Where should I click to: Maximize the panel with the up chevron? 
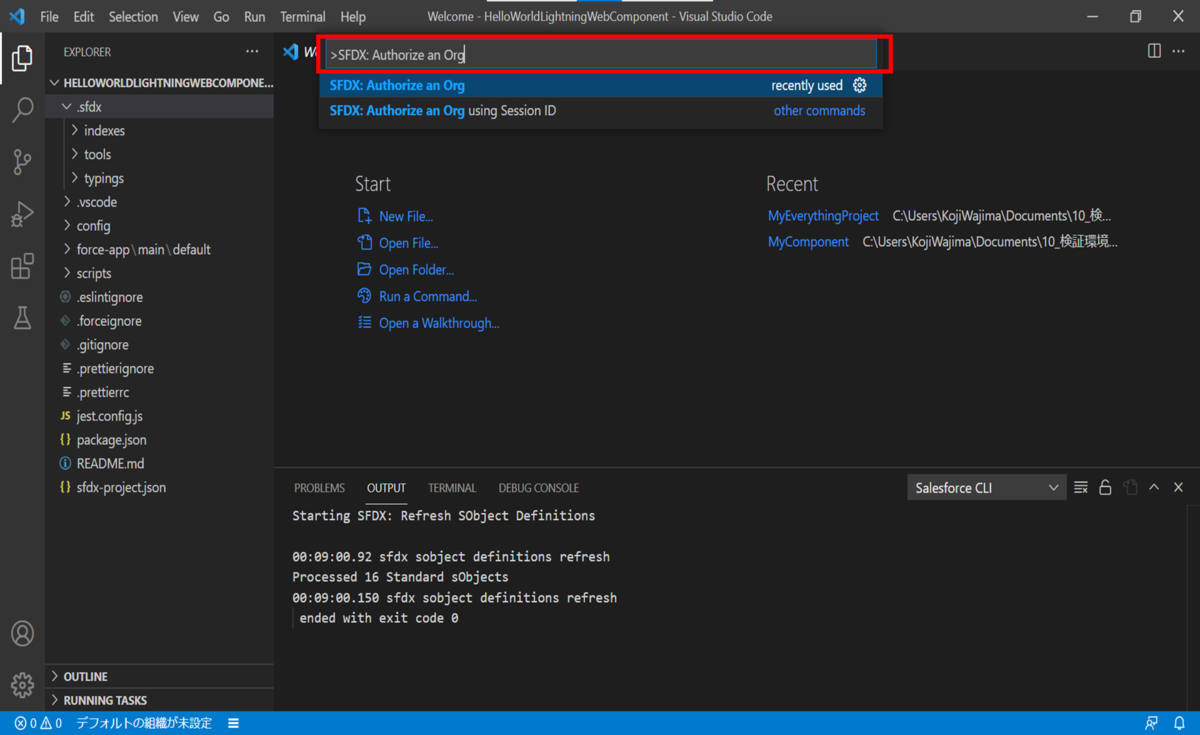pos(1154,487)
